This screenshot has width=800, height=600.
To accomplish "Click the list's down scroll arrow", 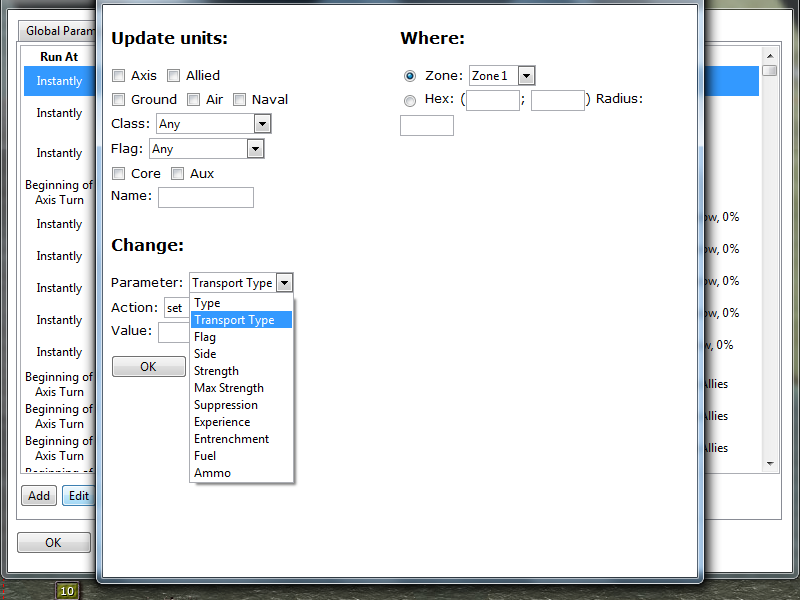I will pos(770,464).
